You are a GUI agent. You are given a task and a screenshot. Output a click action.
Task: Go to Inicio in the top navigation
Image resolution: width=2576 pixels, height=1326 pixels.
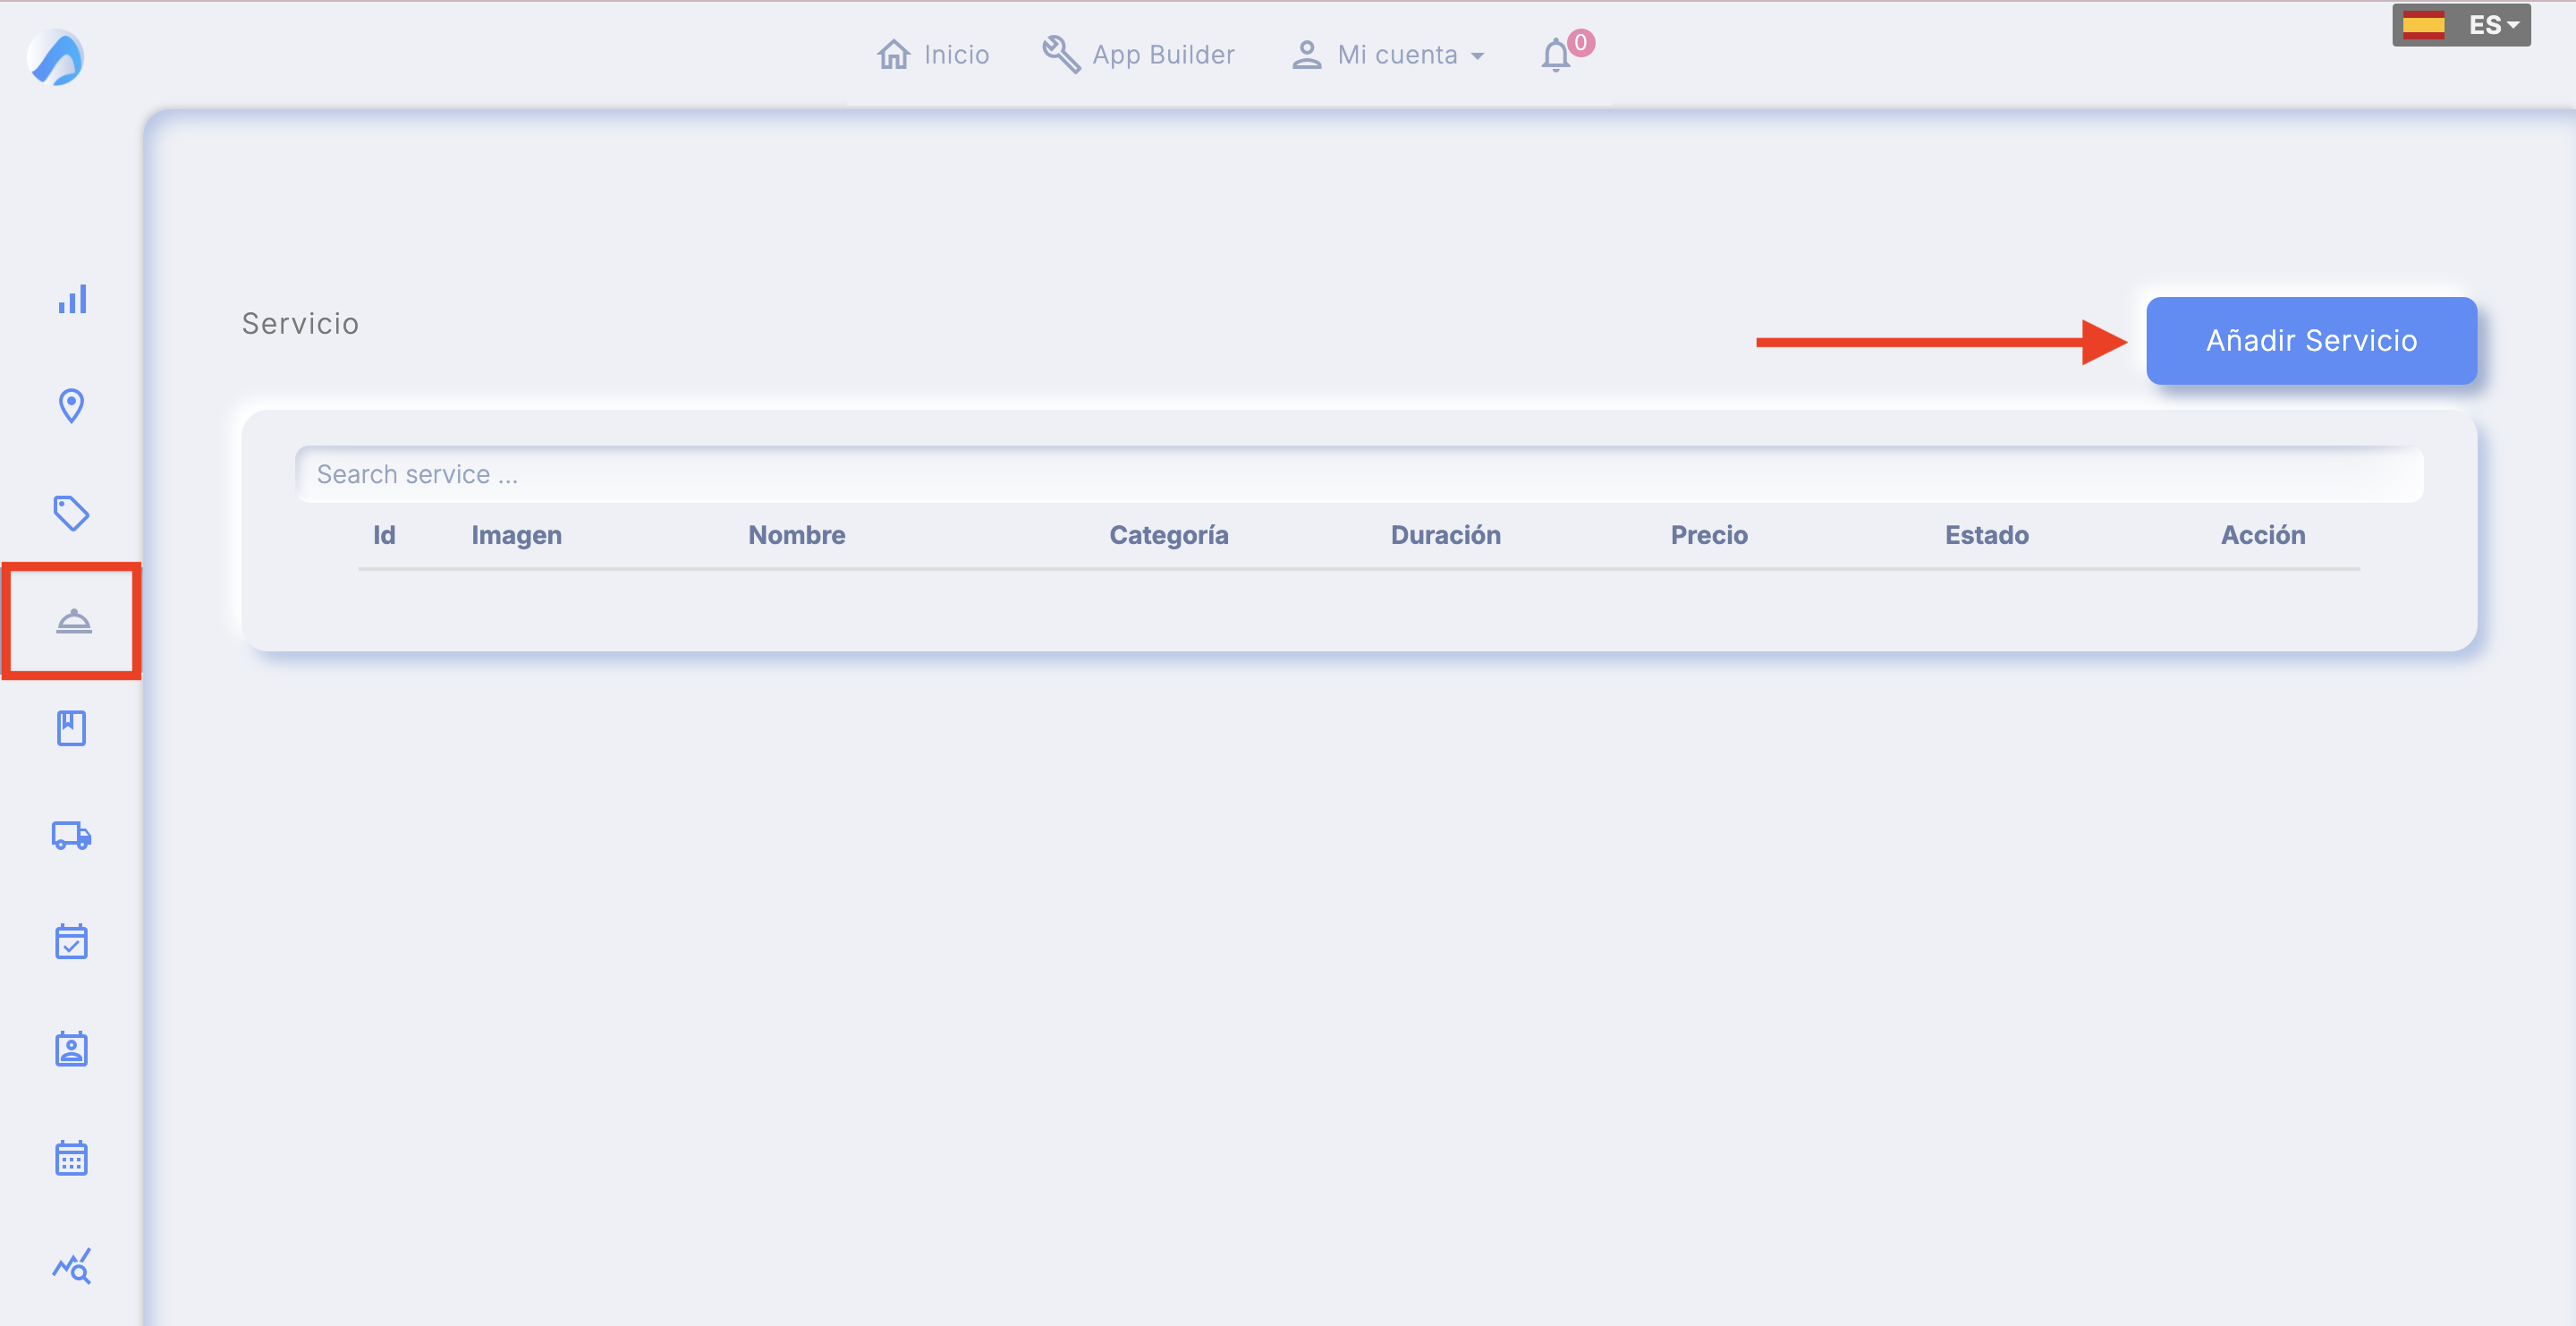933,54
